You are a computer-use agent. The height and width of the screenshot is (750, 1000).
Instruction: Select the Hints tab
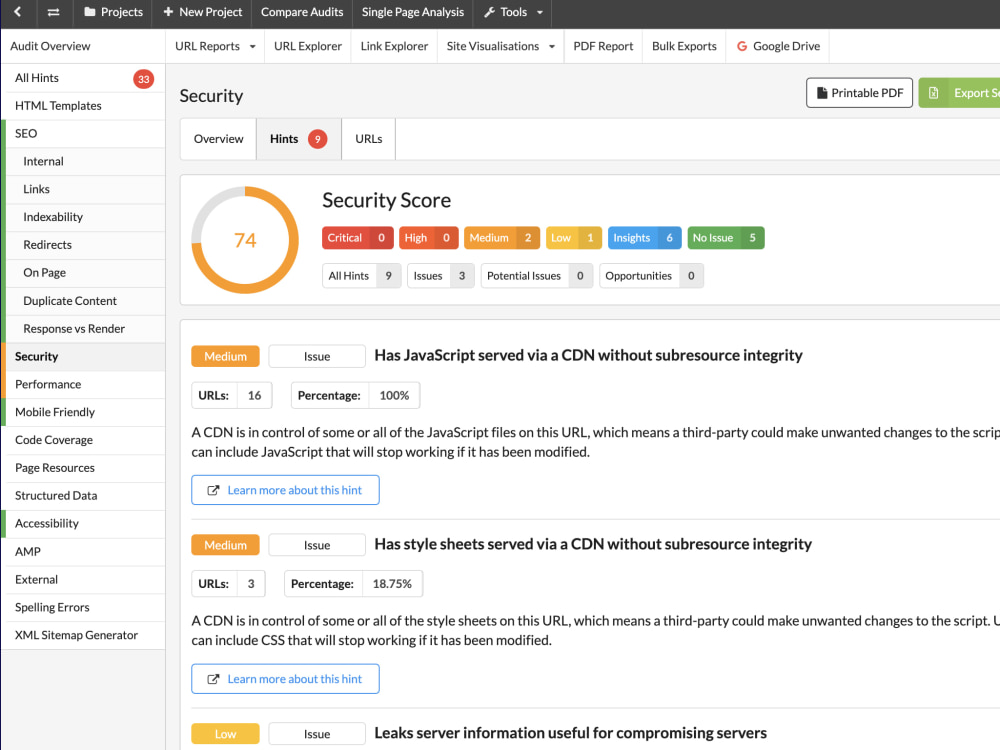pos(298,138)
